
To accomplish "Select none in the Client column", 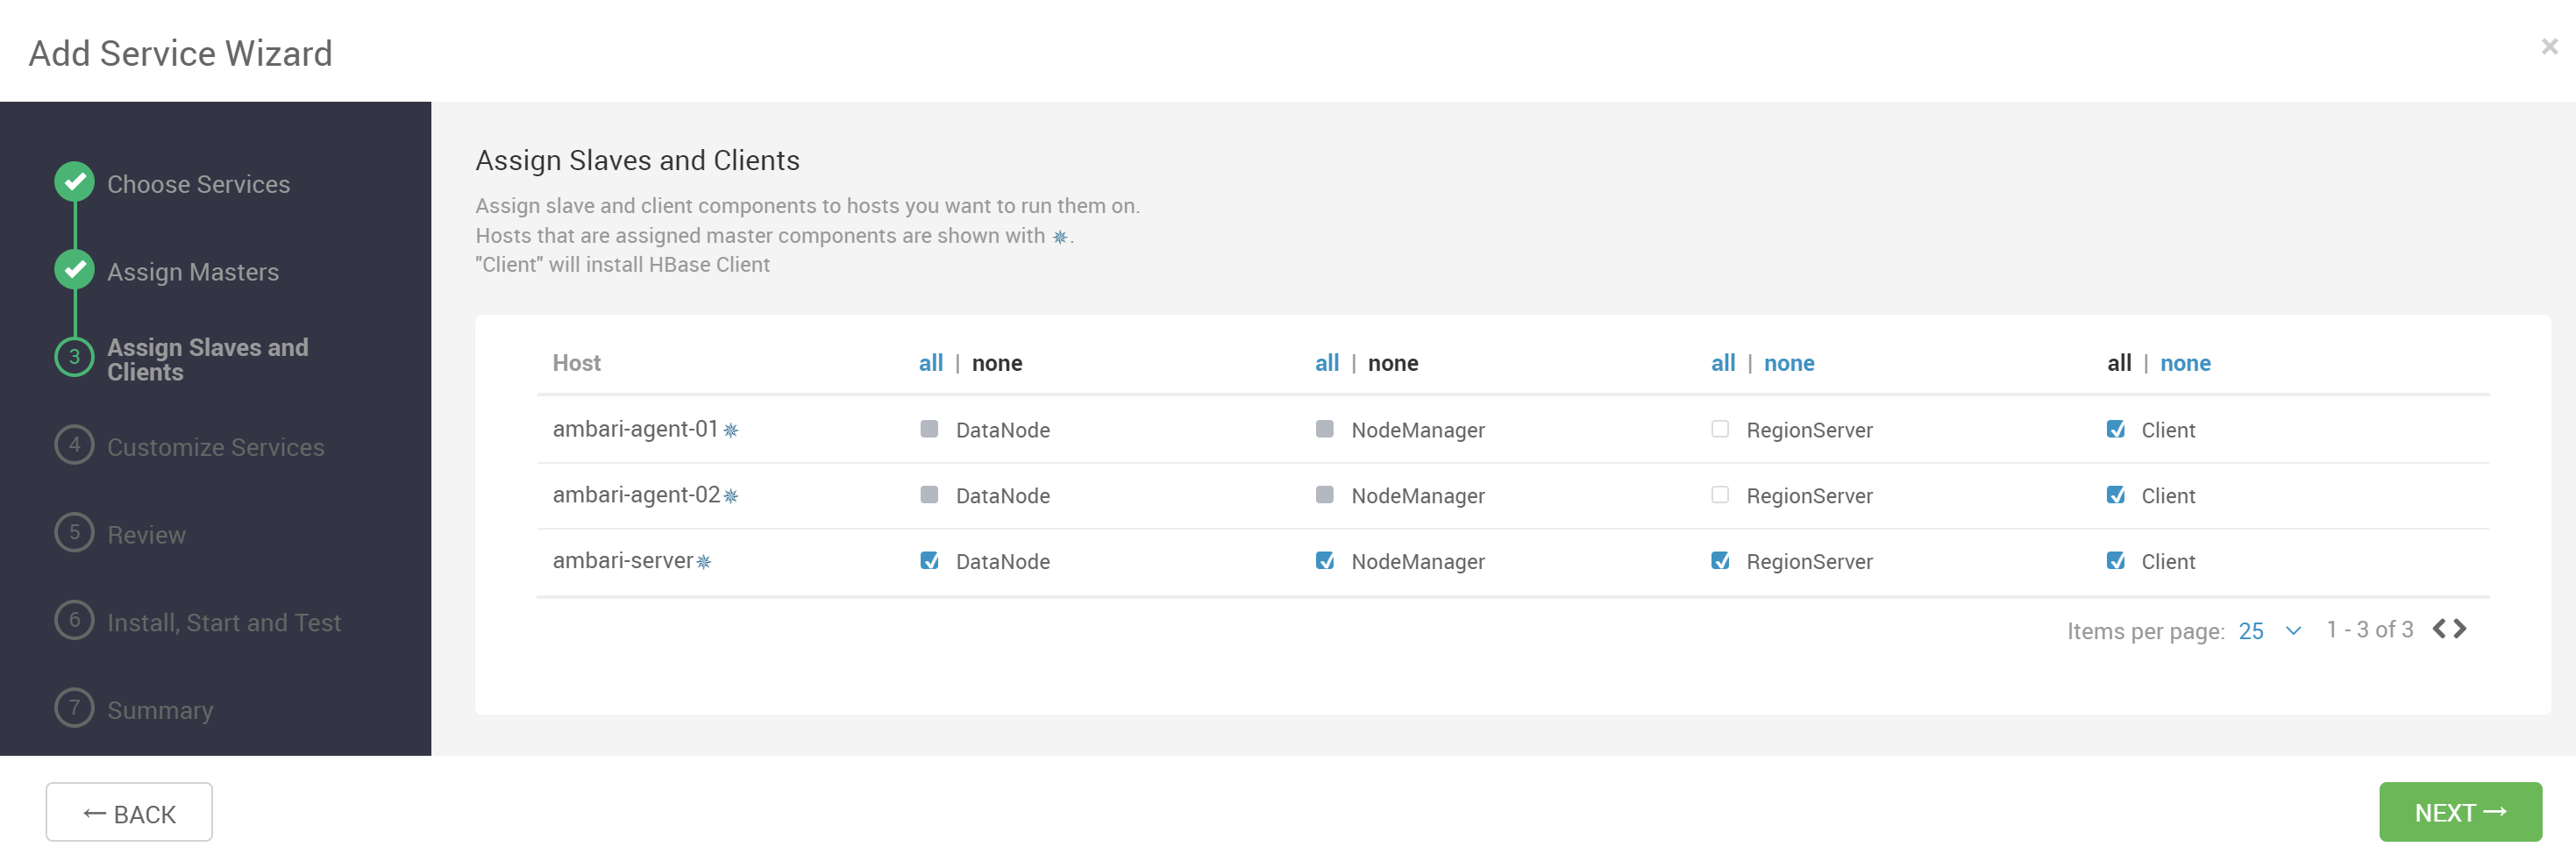I will pos(2185,364).
